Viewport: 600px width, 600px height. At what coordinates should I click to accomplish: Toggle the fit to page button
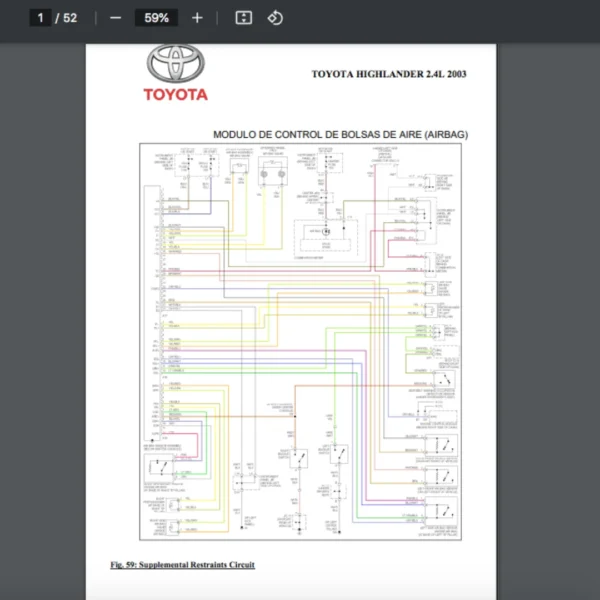[x=243, y=18]
